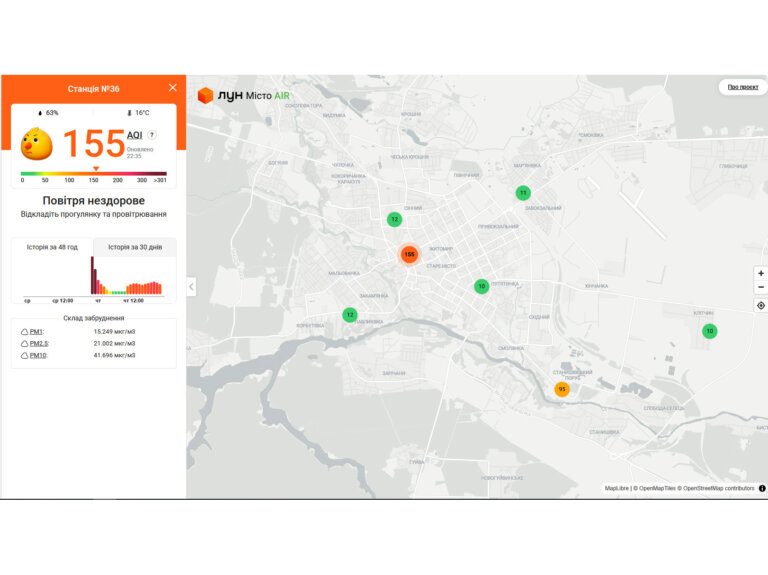Click the PM1 pollutant link
The width and height of the screenshot is (768, 575).
pos(36,332)
